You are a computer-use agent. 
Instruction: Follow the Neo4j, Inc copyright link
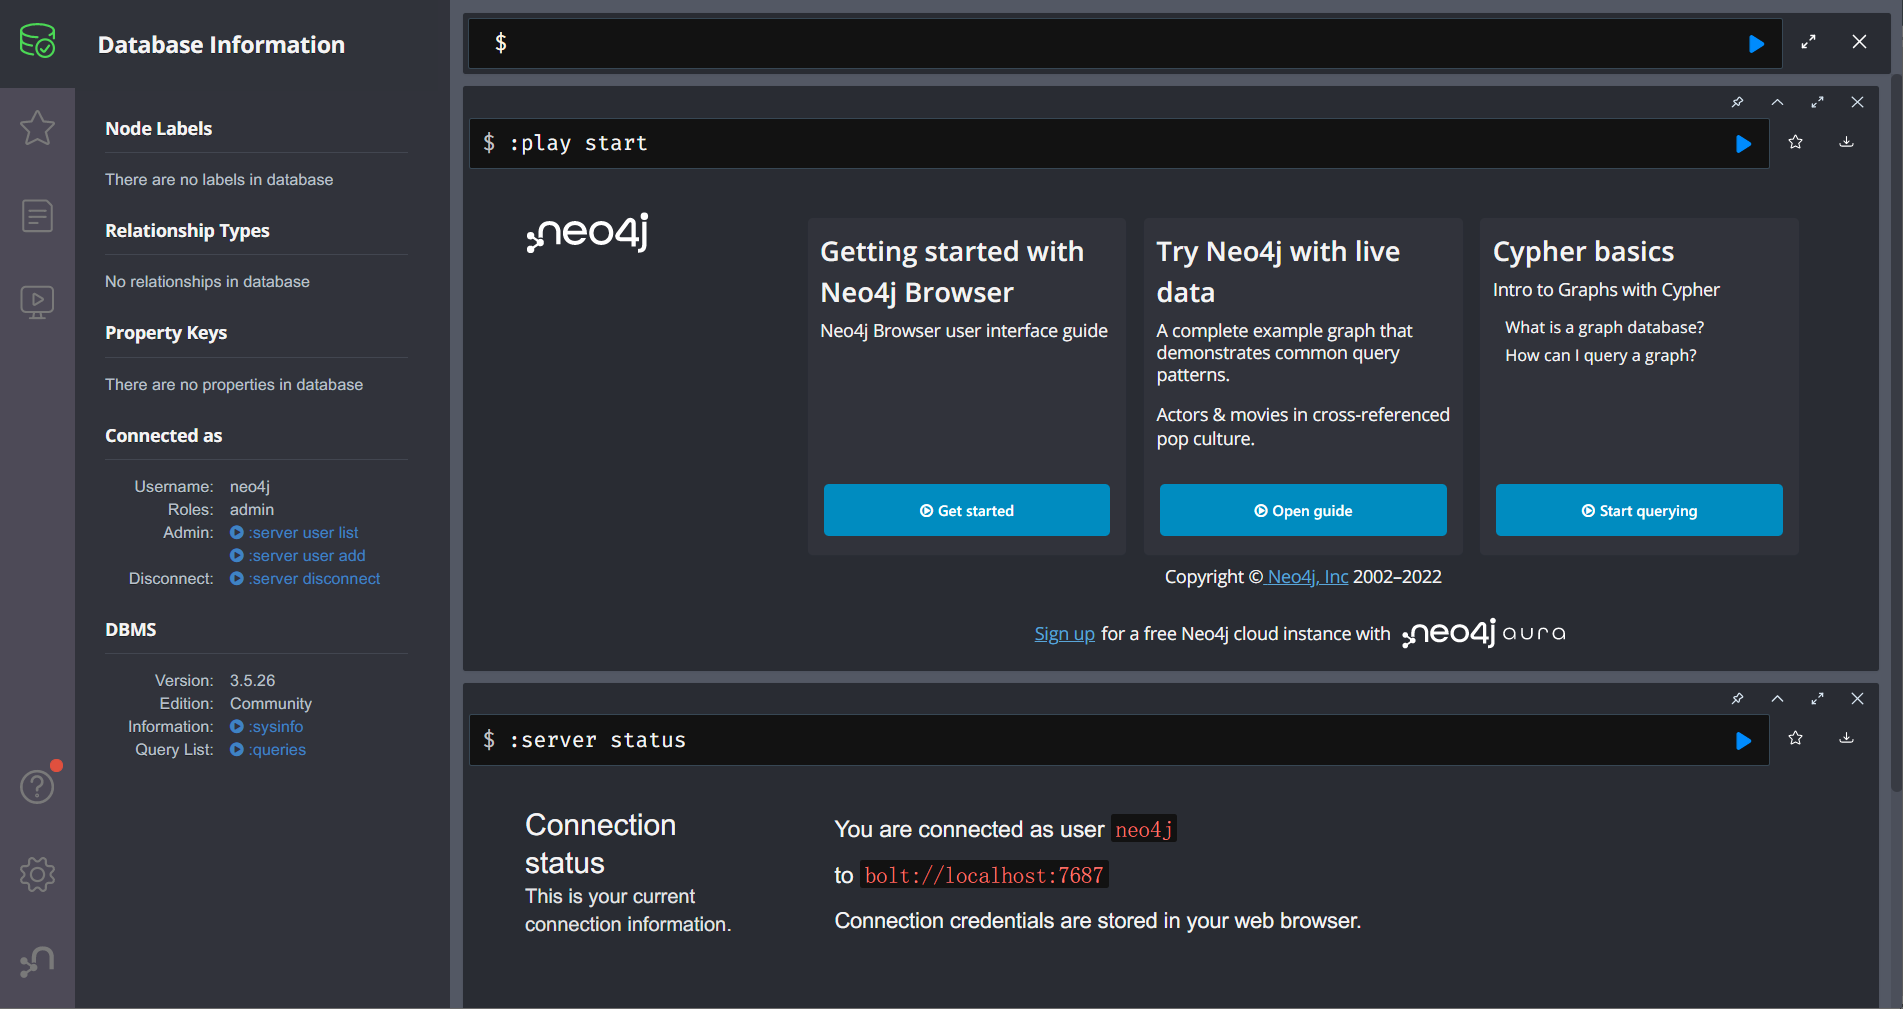coord(1307,577)
